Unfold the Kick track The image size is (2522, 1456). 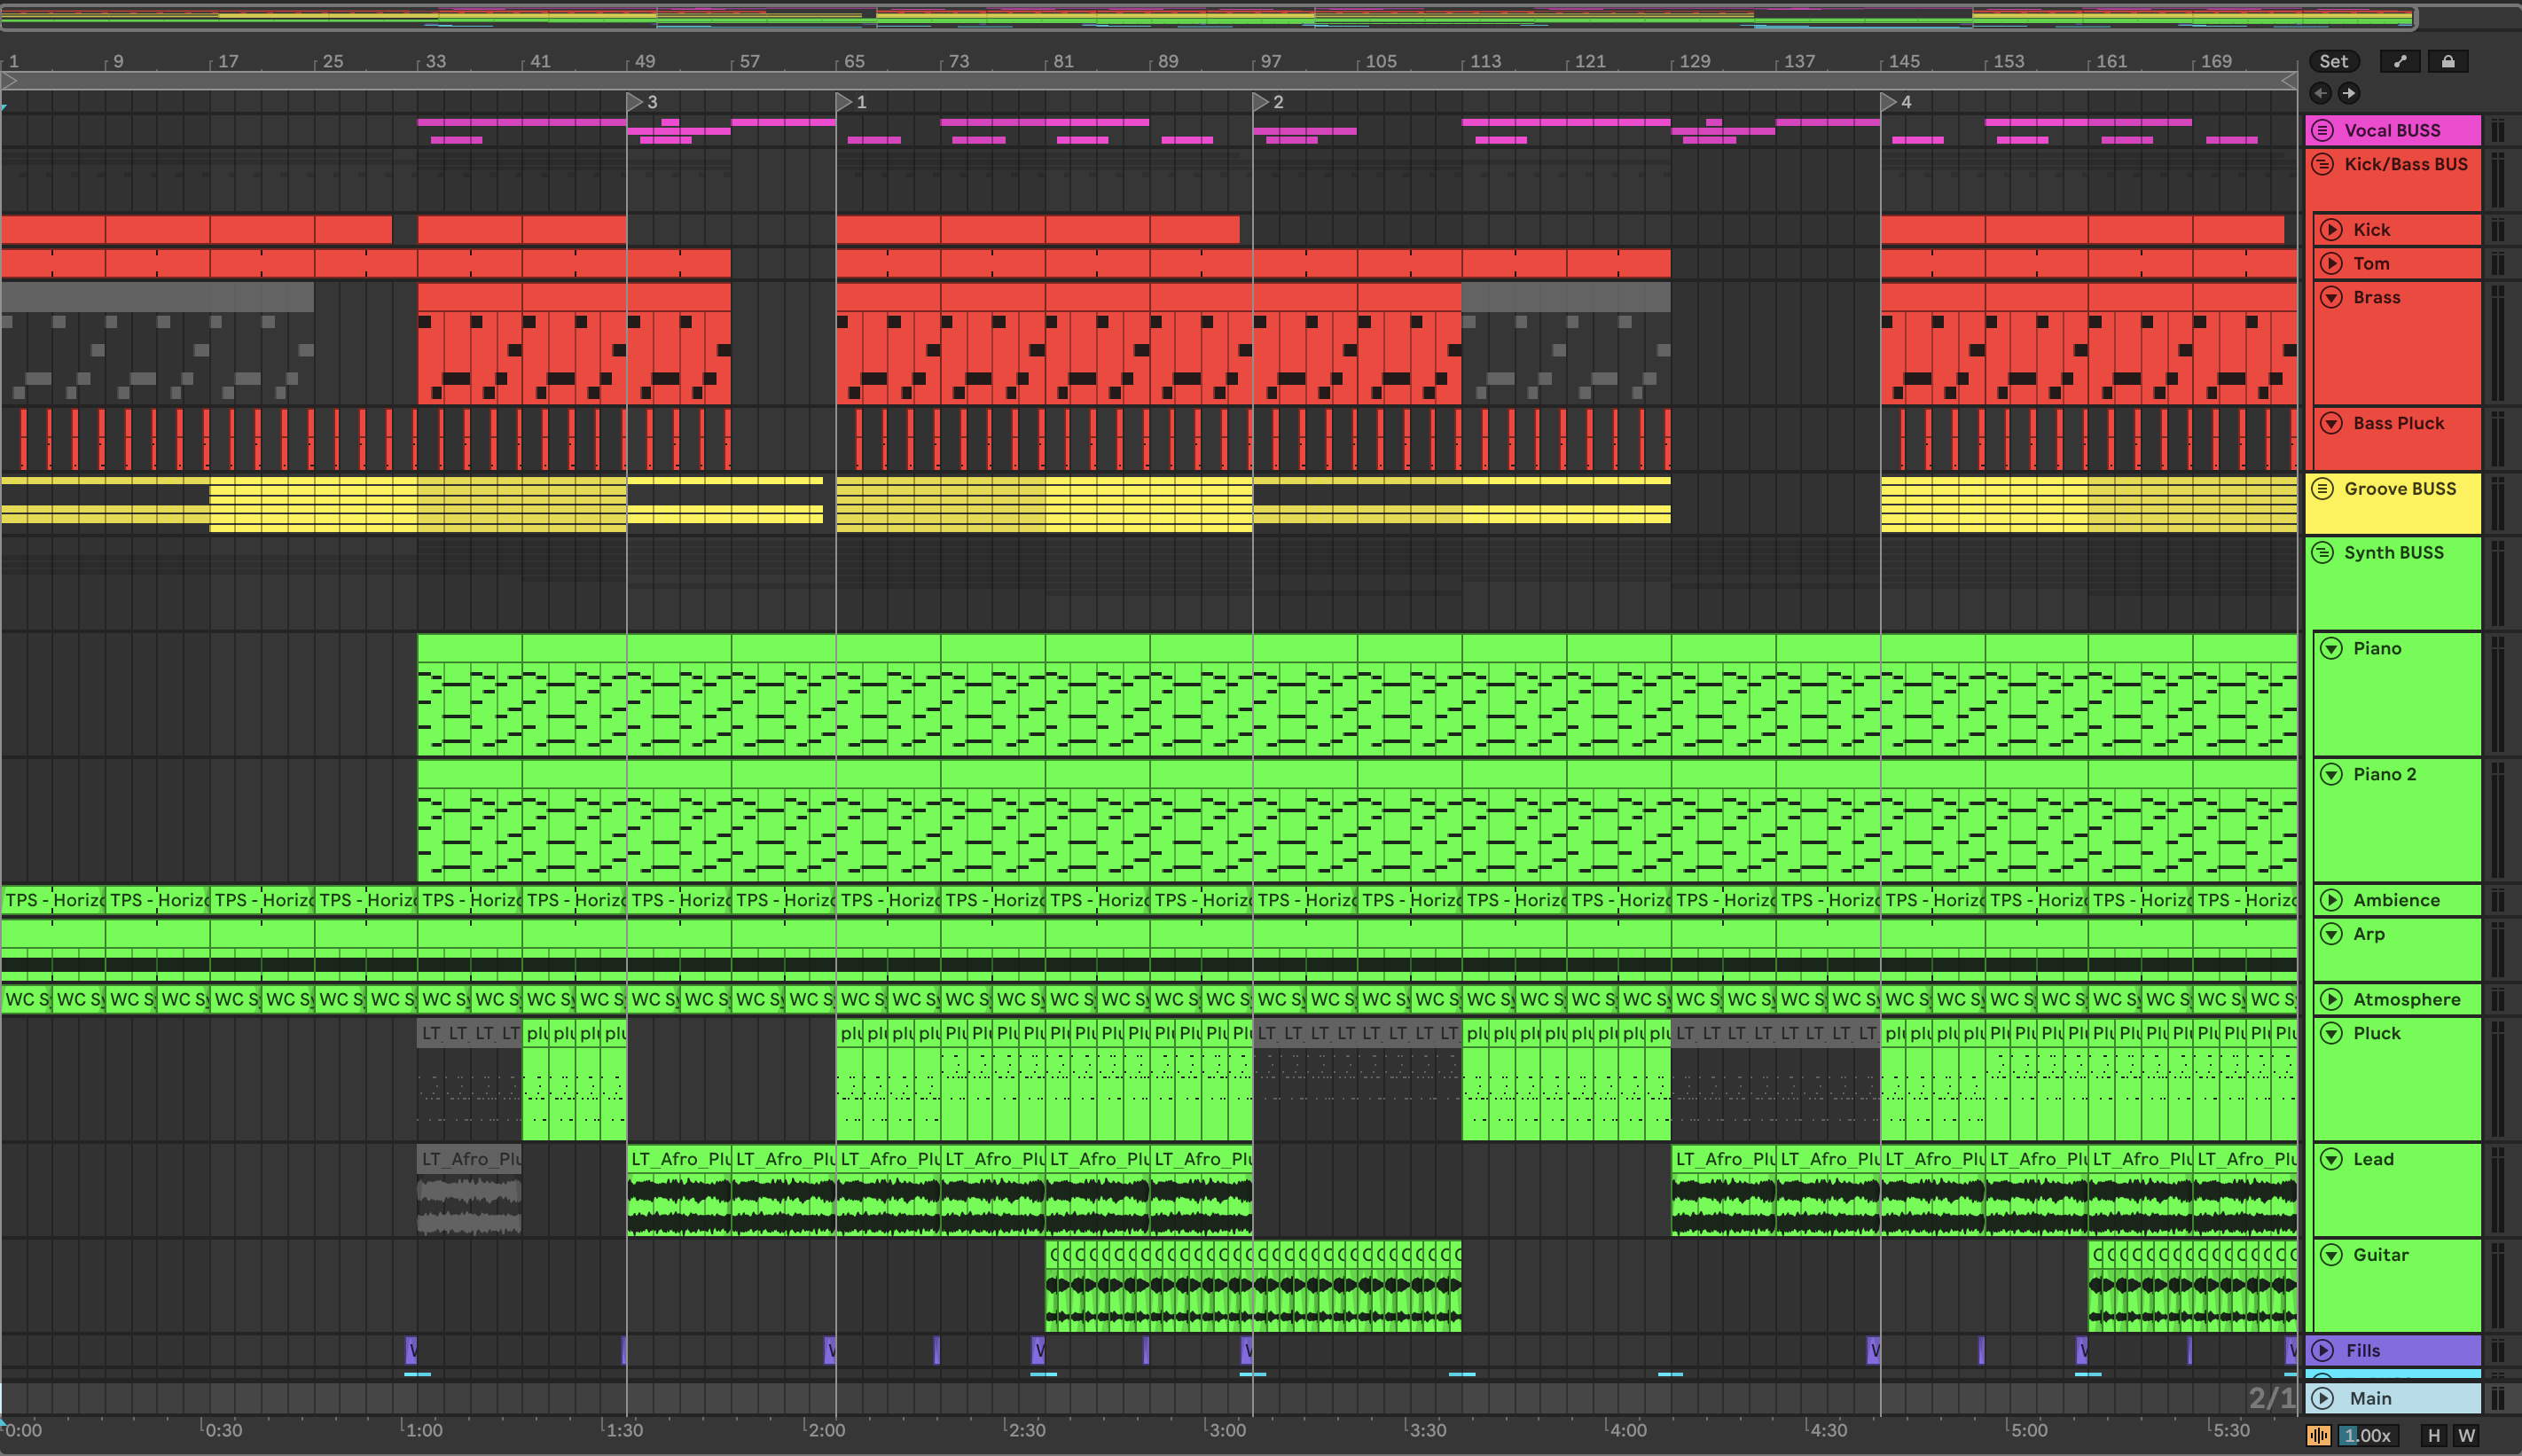(2332, 230)
